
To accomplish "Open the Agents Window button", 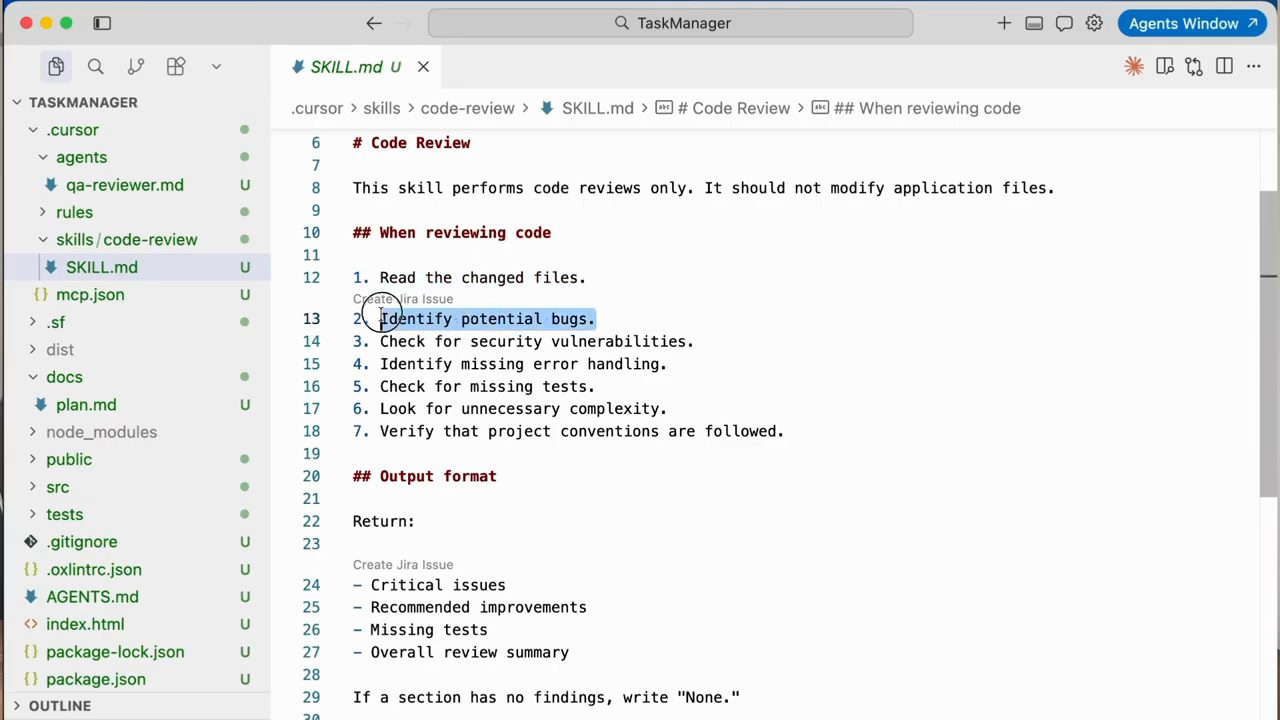I will (x=1192, y=23).
